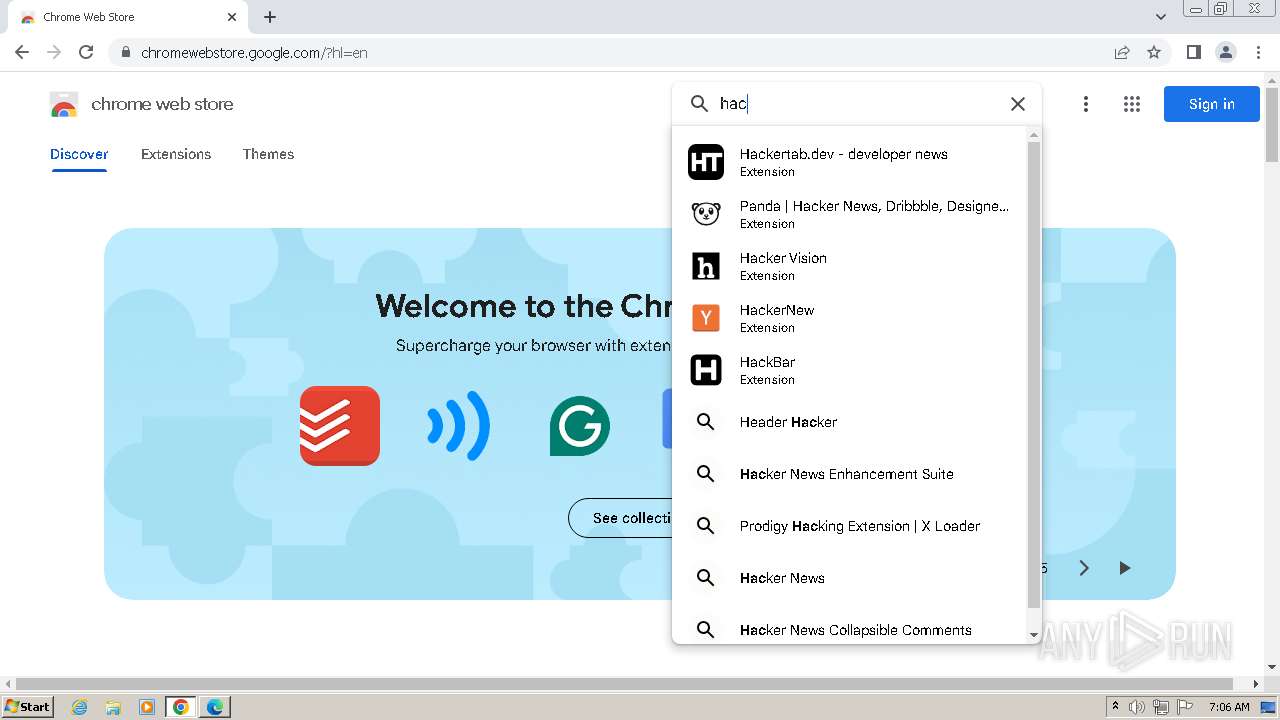Click the taskbar clock 7:06 AM
1280x720 pixels.
pos(1229,707)
